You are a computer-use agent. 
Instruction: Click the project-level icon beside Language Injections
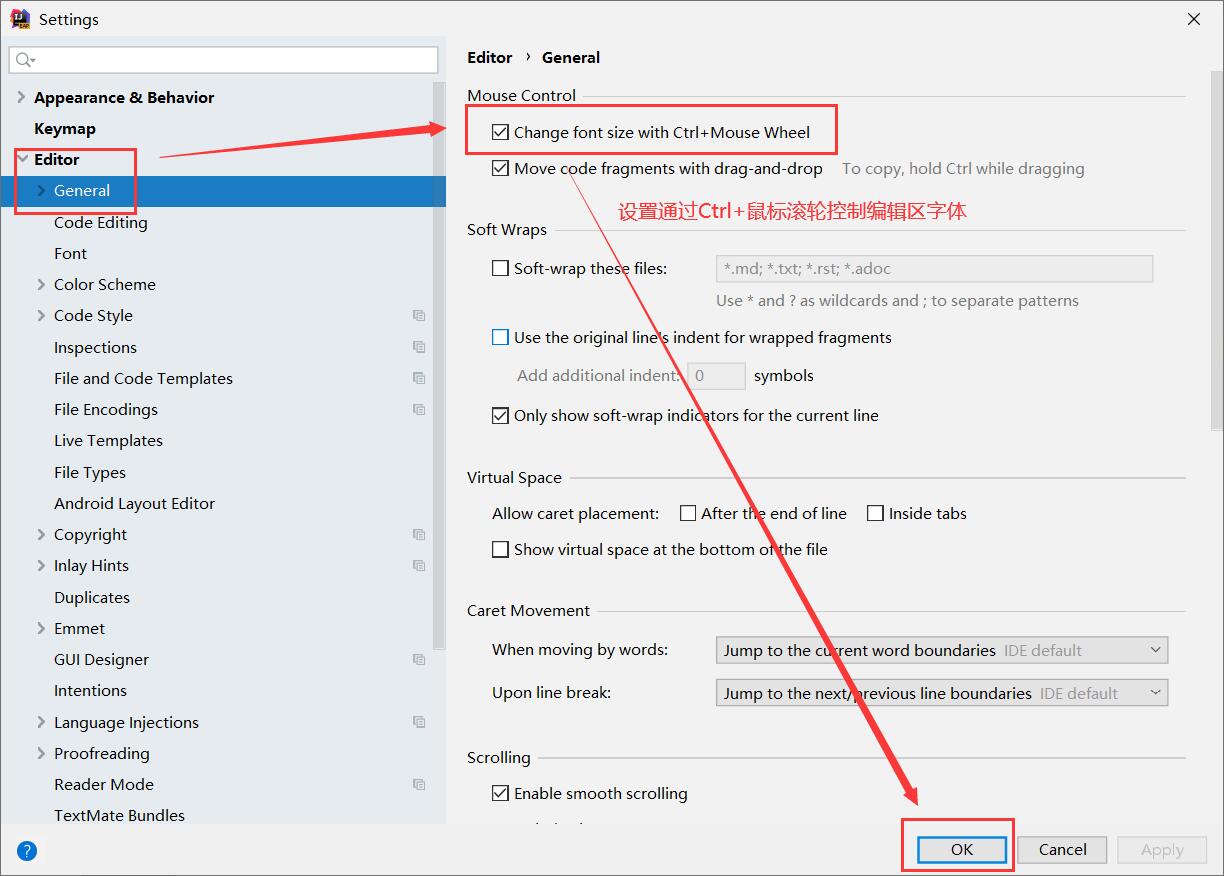(419, 722)
